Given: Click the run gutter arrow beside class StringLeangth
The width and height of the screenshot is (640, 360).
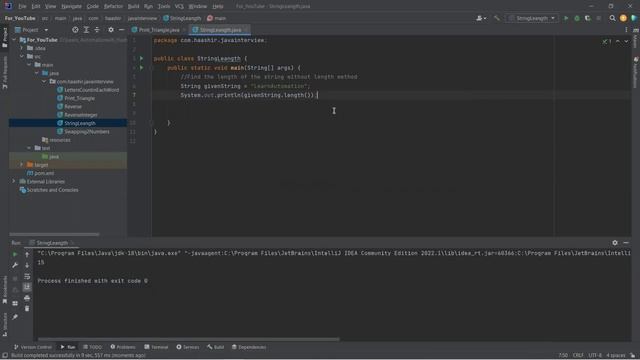Looking at the screenshot, I should click(x=142, y=58).
